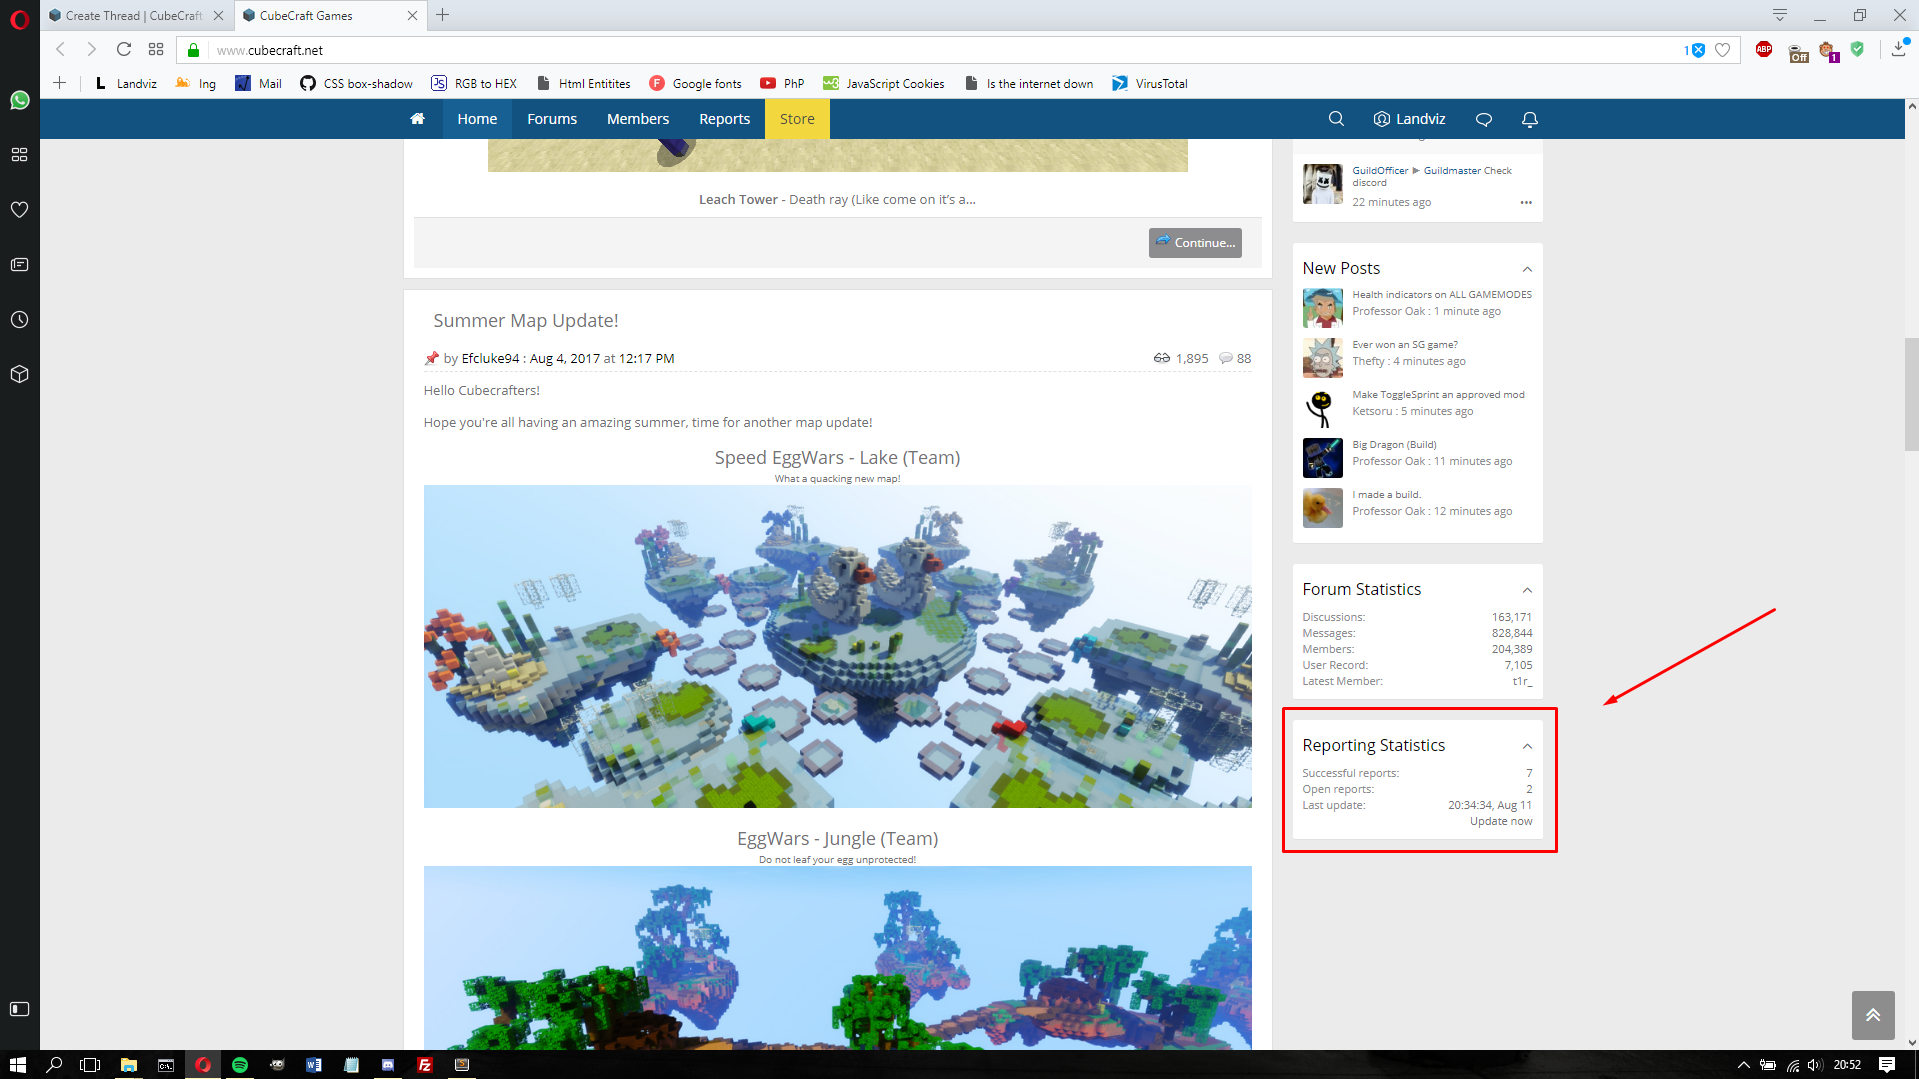Click the Continue... button
Viewport: 1919px width, 1079px height.
(1195, 243)
